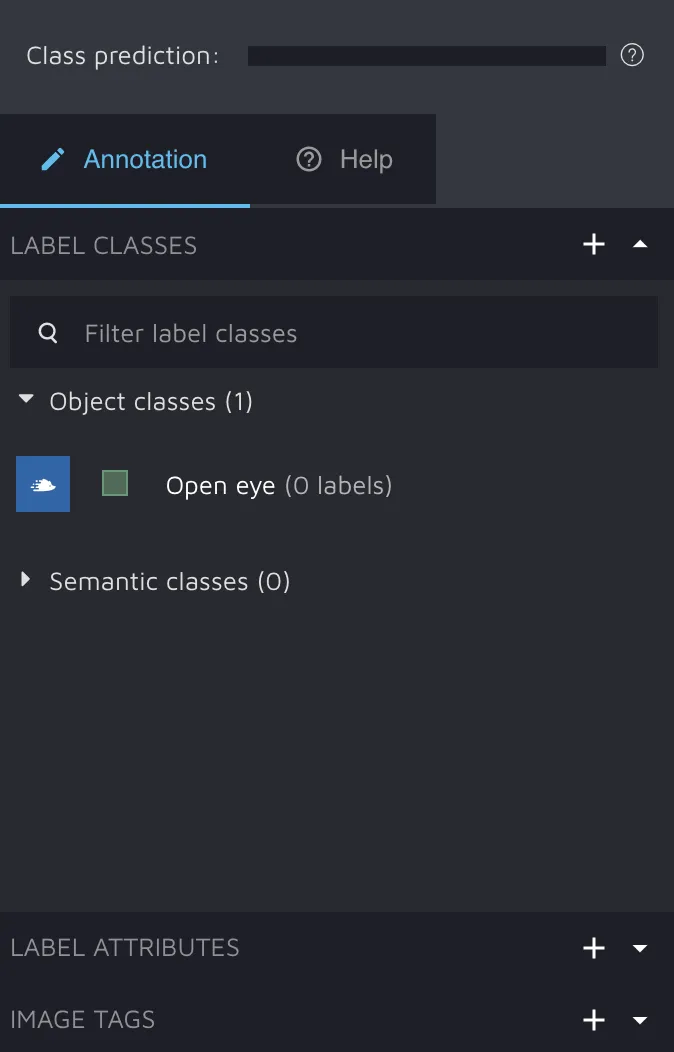Screen dimensions: 674x1052
Task: Click the magnifier icon in the filter box
Action: 48,333
